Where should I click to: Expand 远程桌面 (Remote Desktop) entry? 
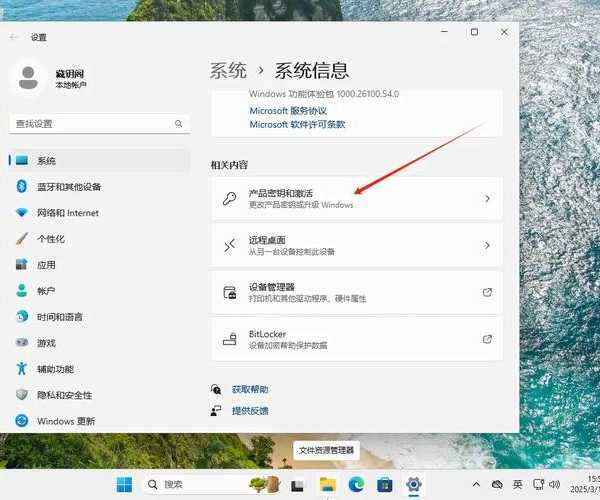[355, 245]
